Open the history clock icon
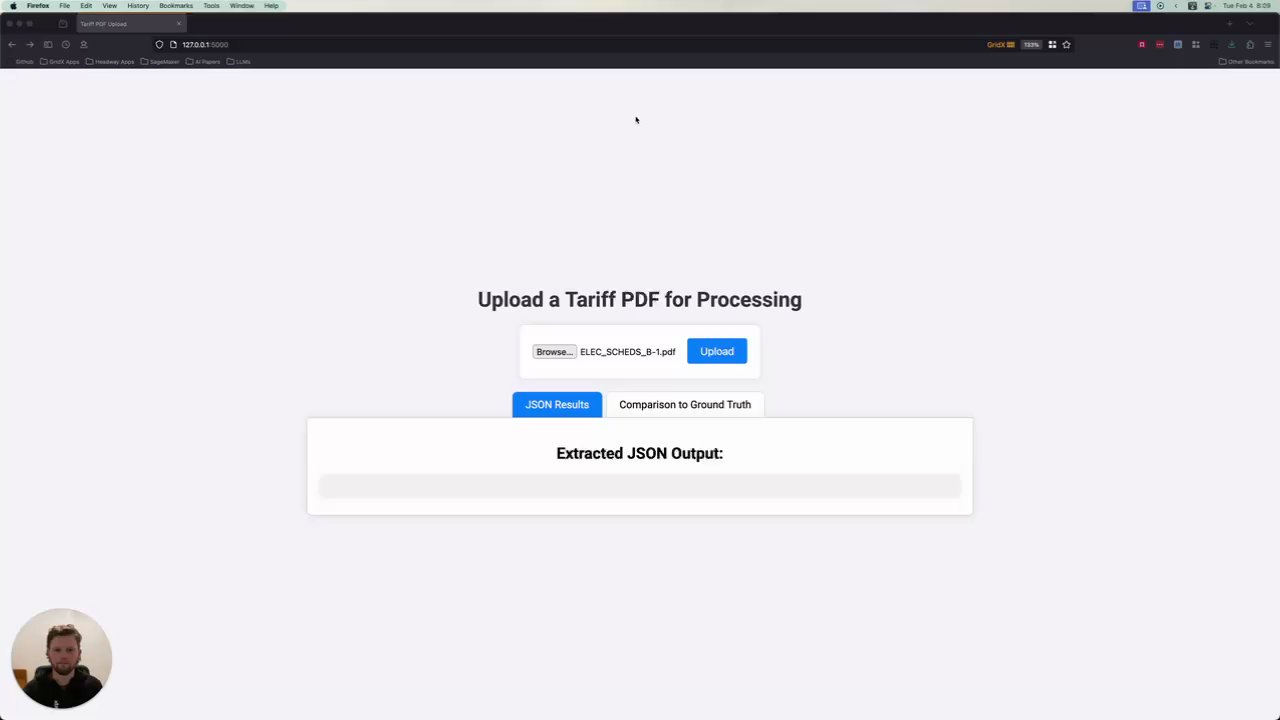Screen dimensions: 1280x720 pyautogui.click(x=66, y=44)
